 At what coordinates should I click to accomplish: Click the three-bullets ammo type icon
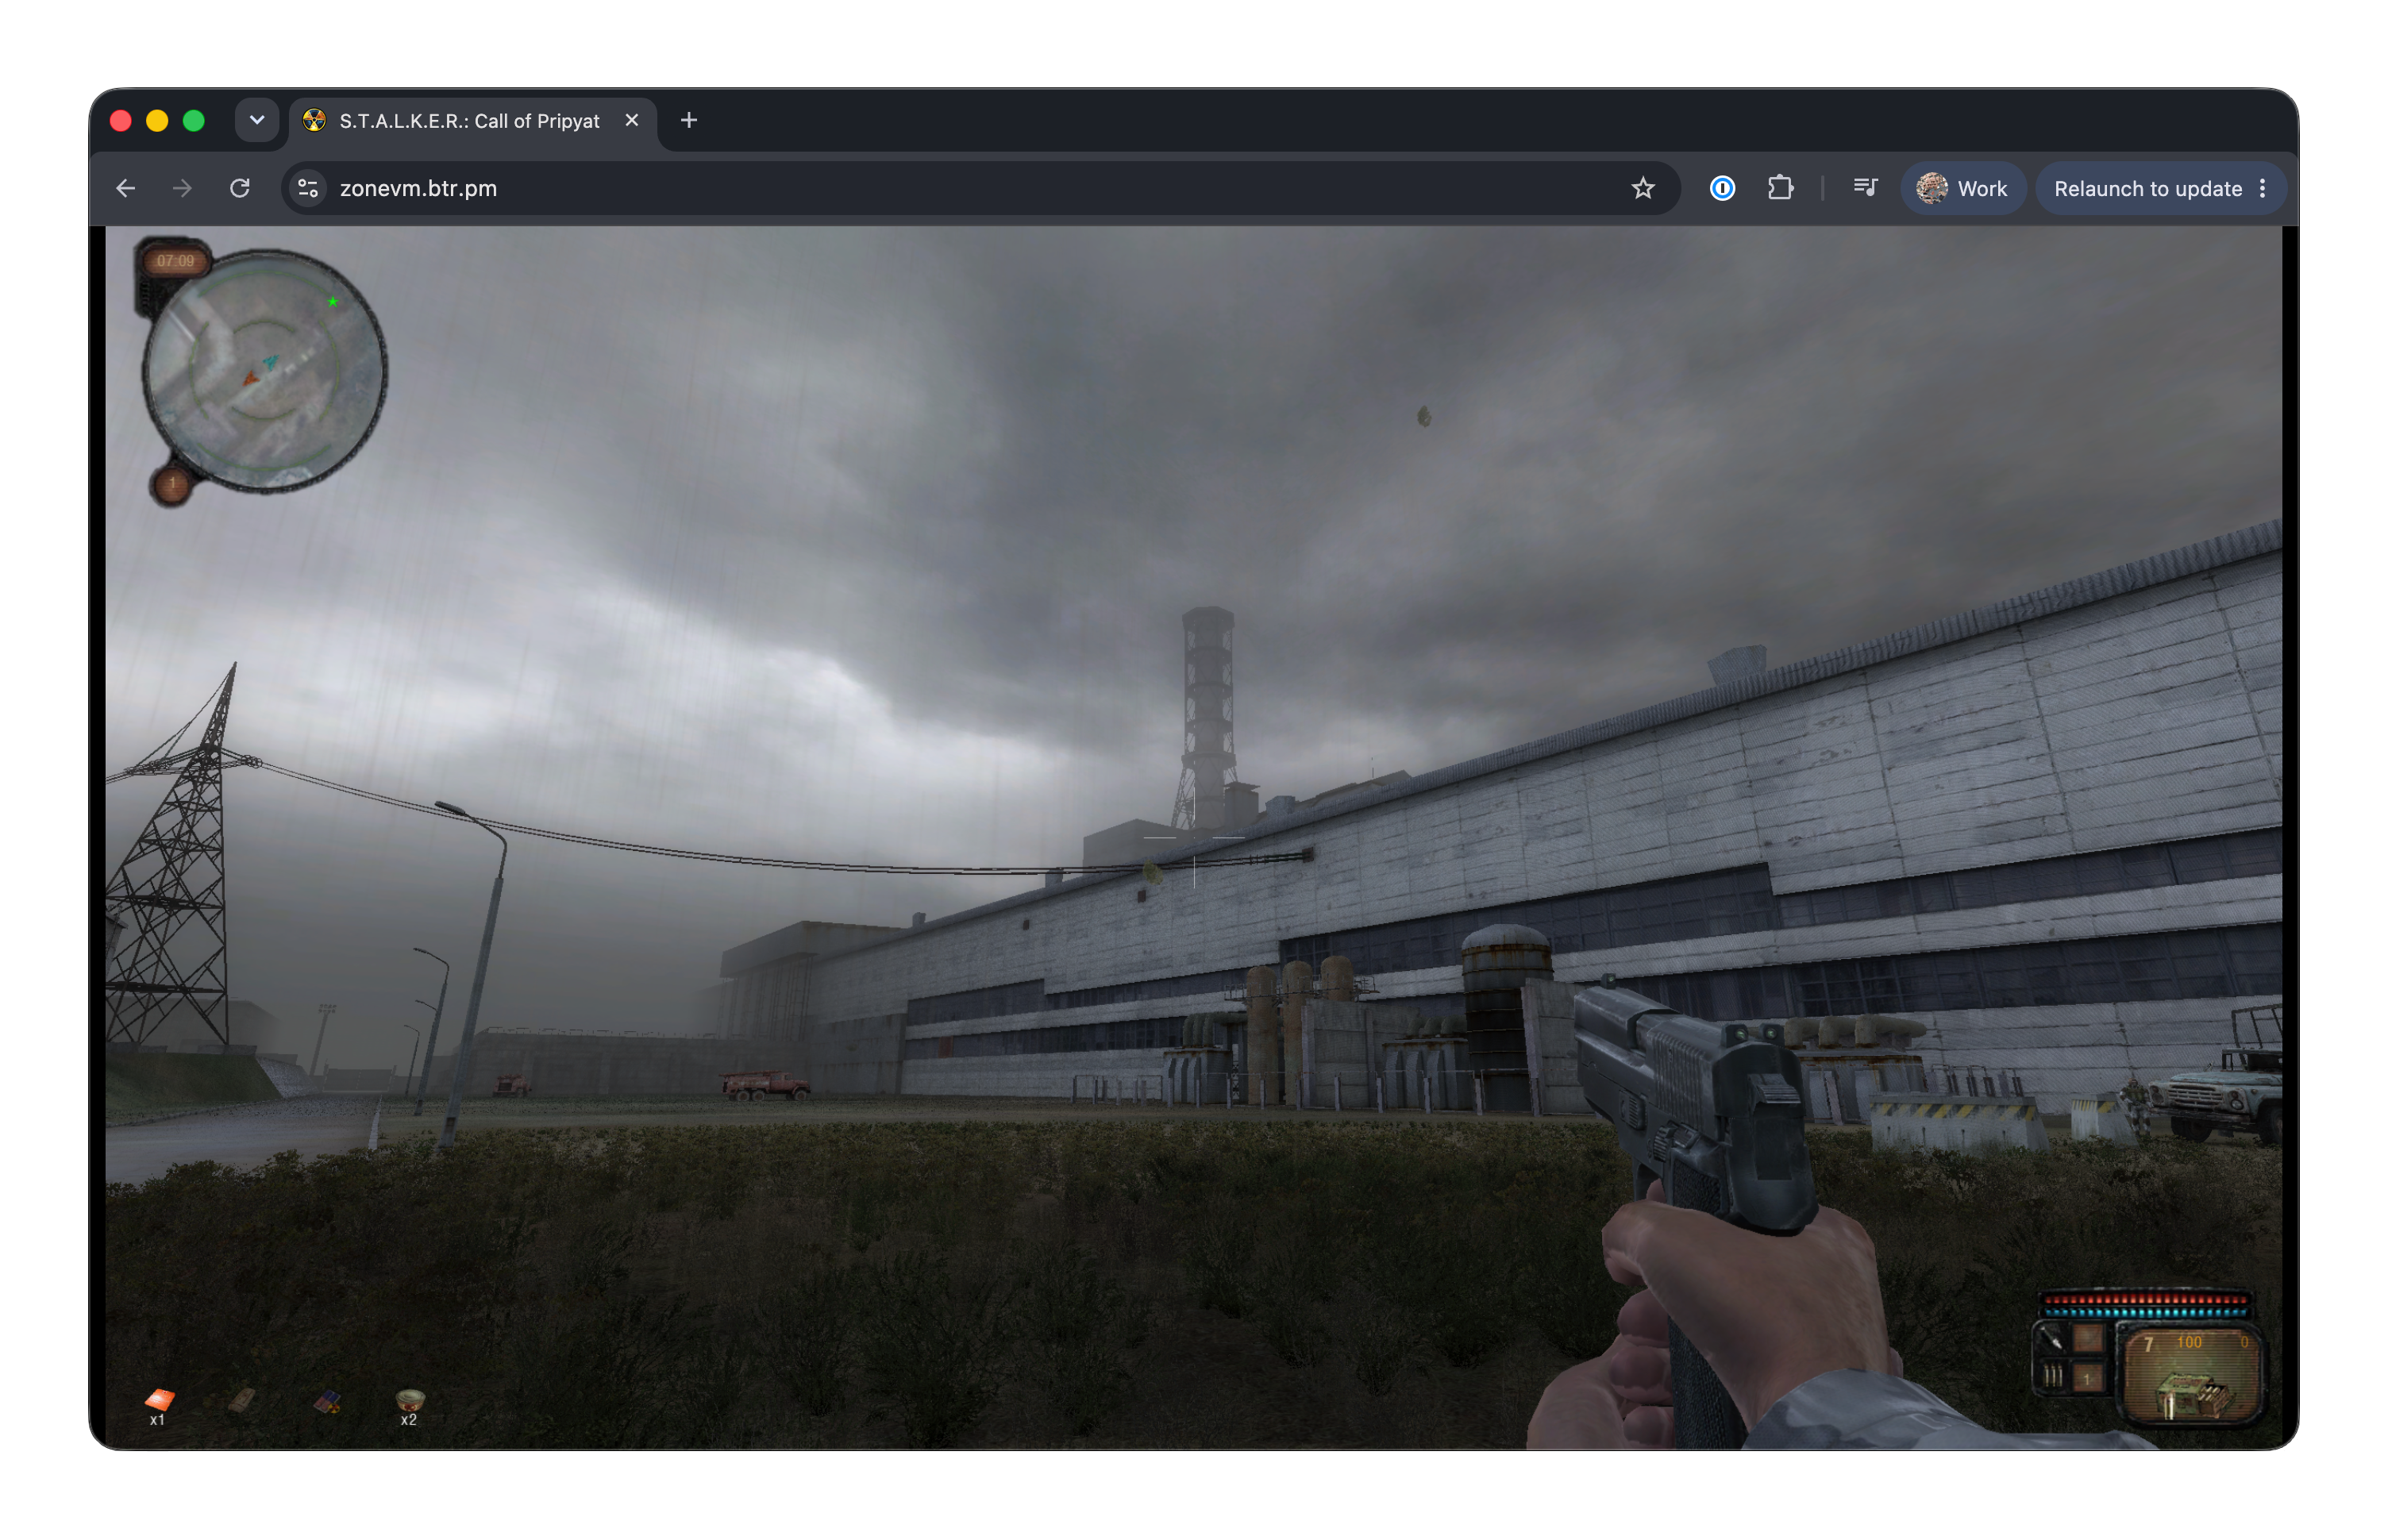(x=2052, y=1377)
